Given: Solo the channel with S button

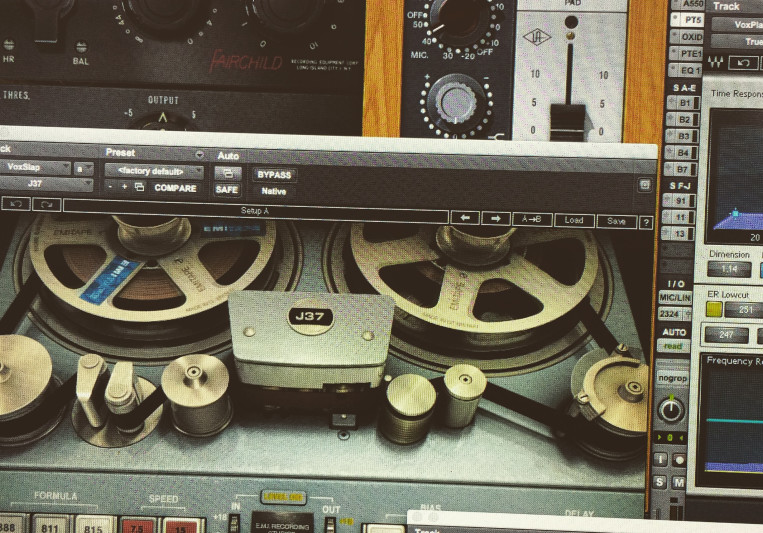Looking at the screenshot, I should point(659,482).
